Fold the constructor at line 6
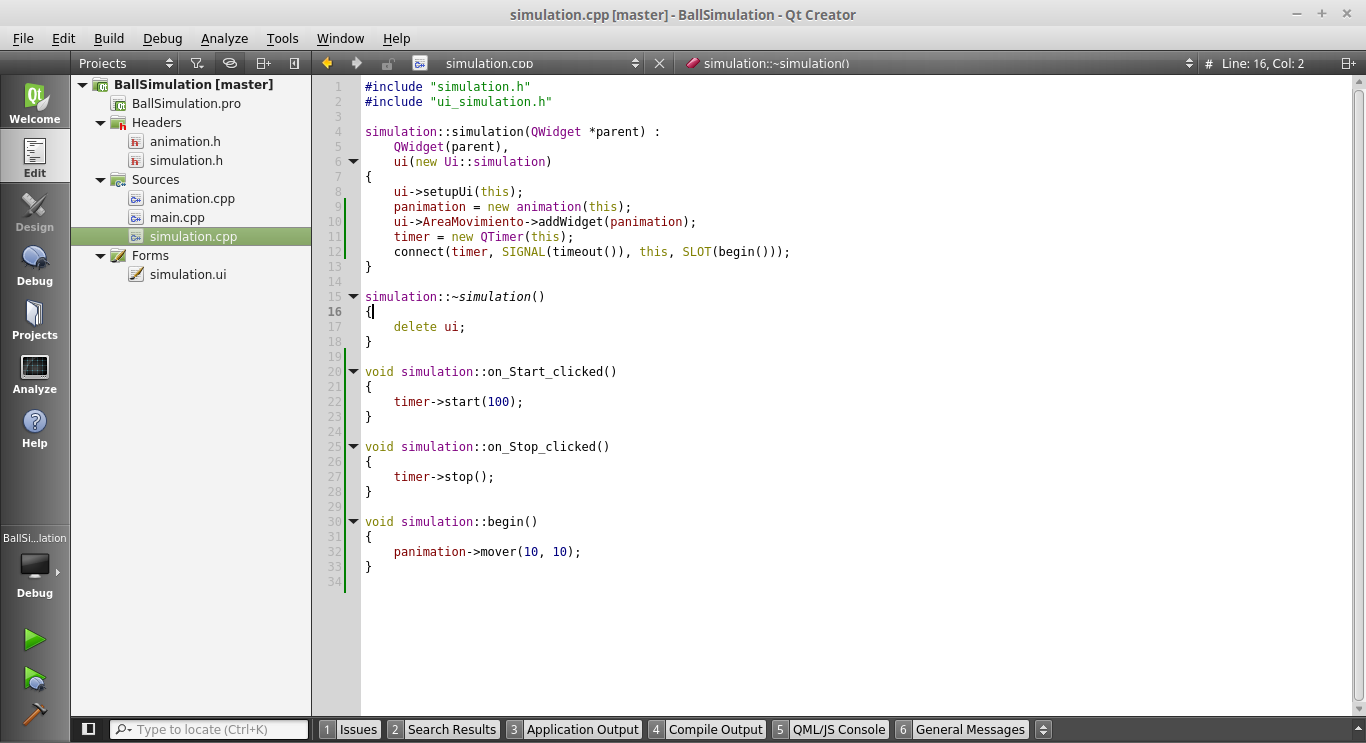 coord(353,161)
